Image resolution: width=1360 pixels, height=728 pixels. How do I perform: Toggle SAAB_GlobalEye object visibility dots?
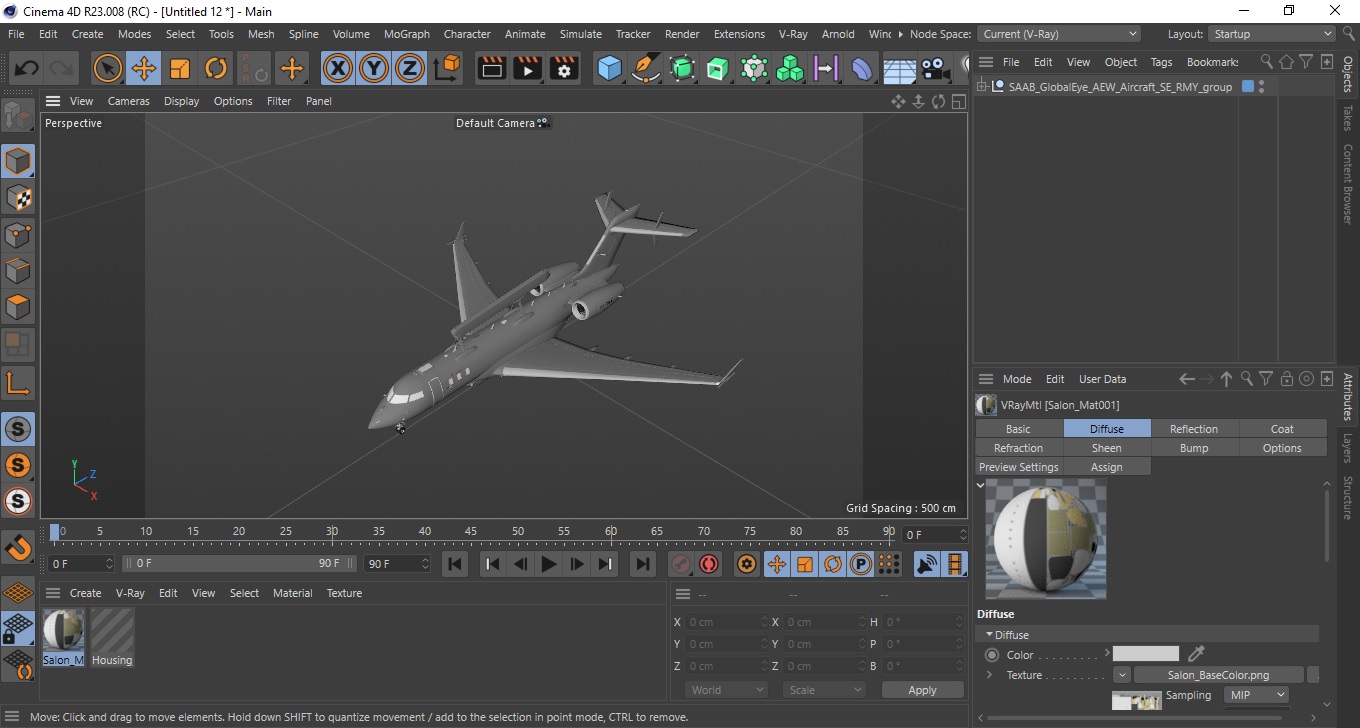1262,87
